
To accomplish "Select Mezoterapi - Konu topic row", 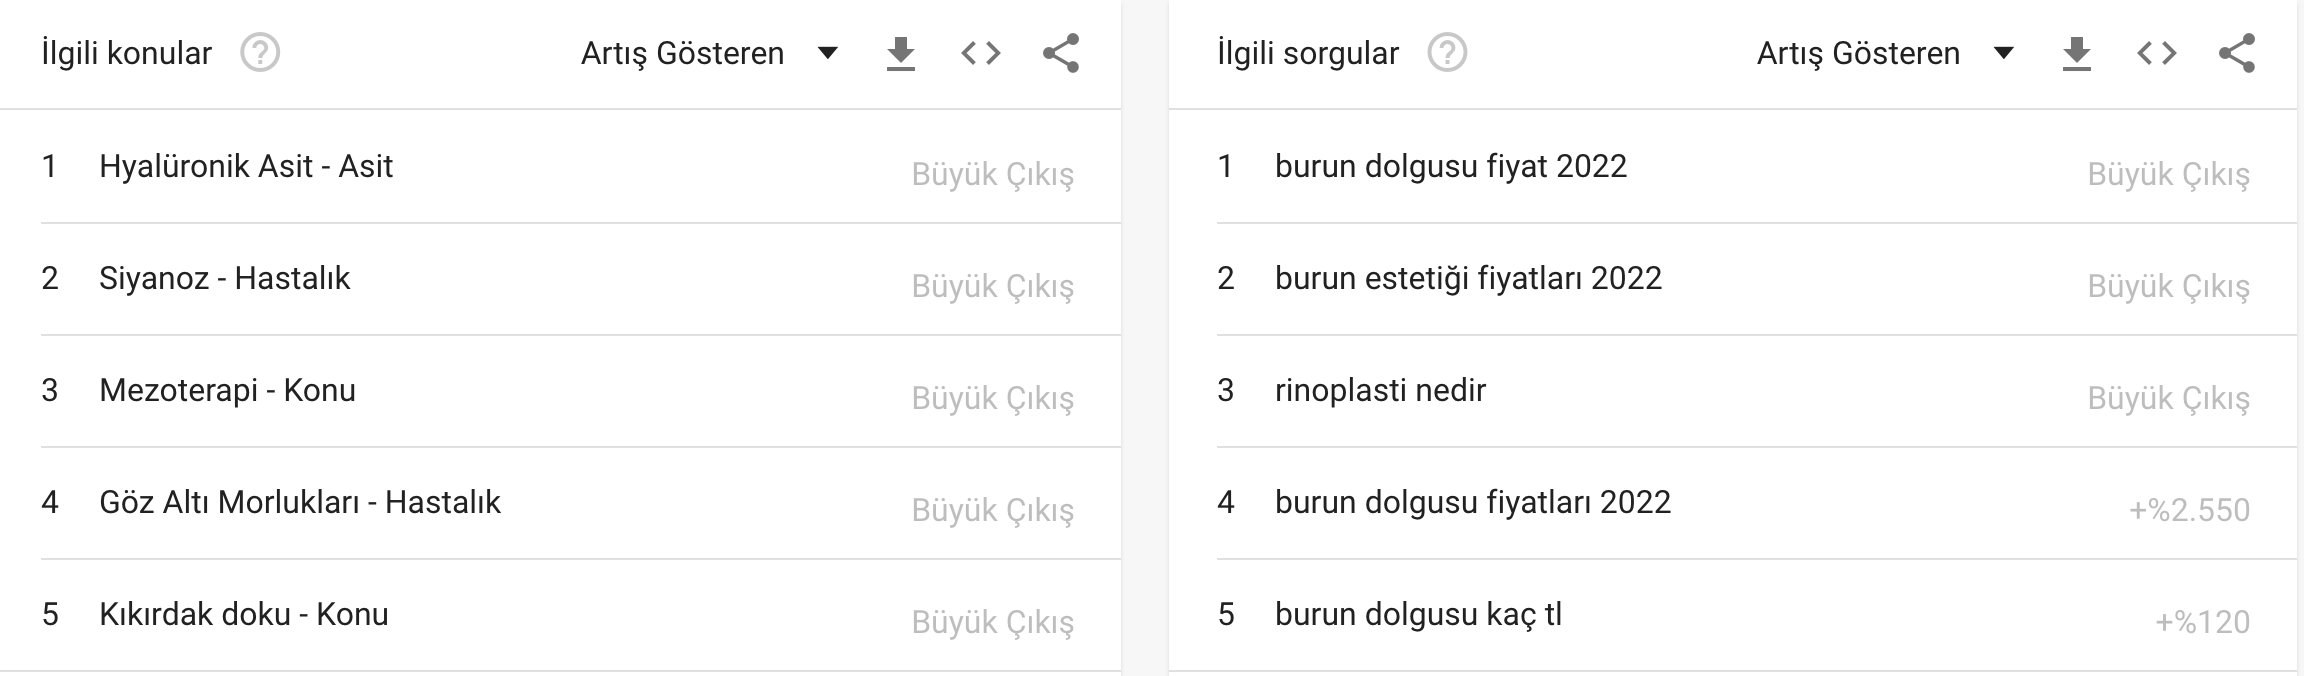I will pos(580,390).
